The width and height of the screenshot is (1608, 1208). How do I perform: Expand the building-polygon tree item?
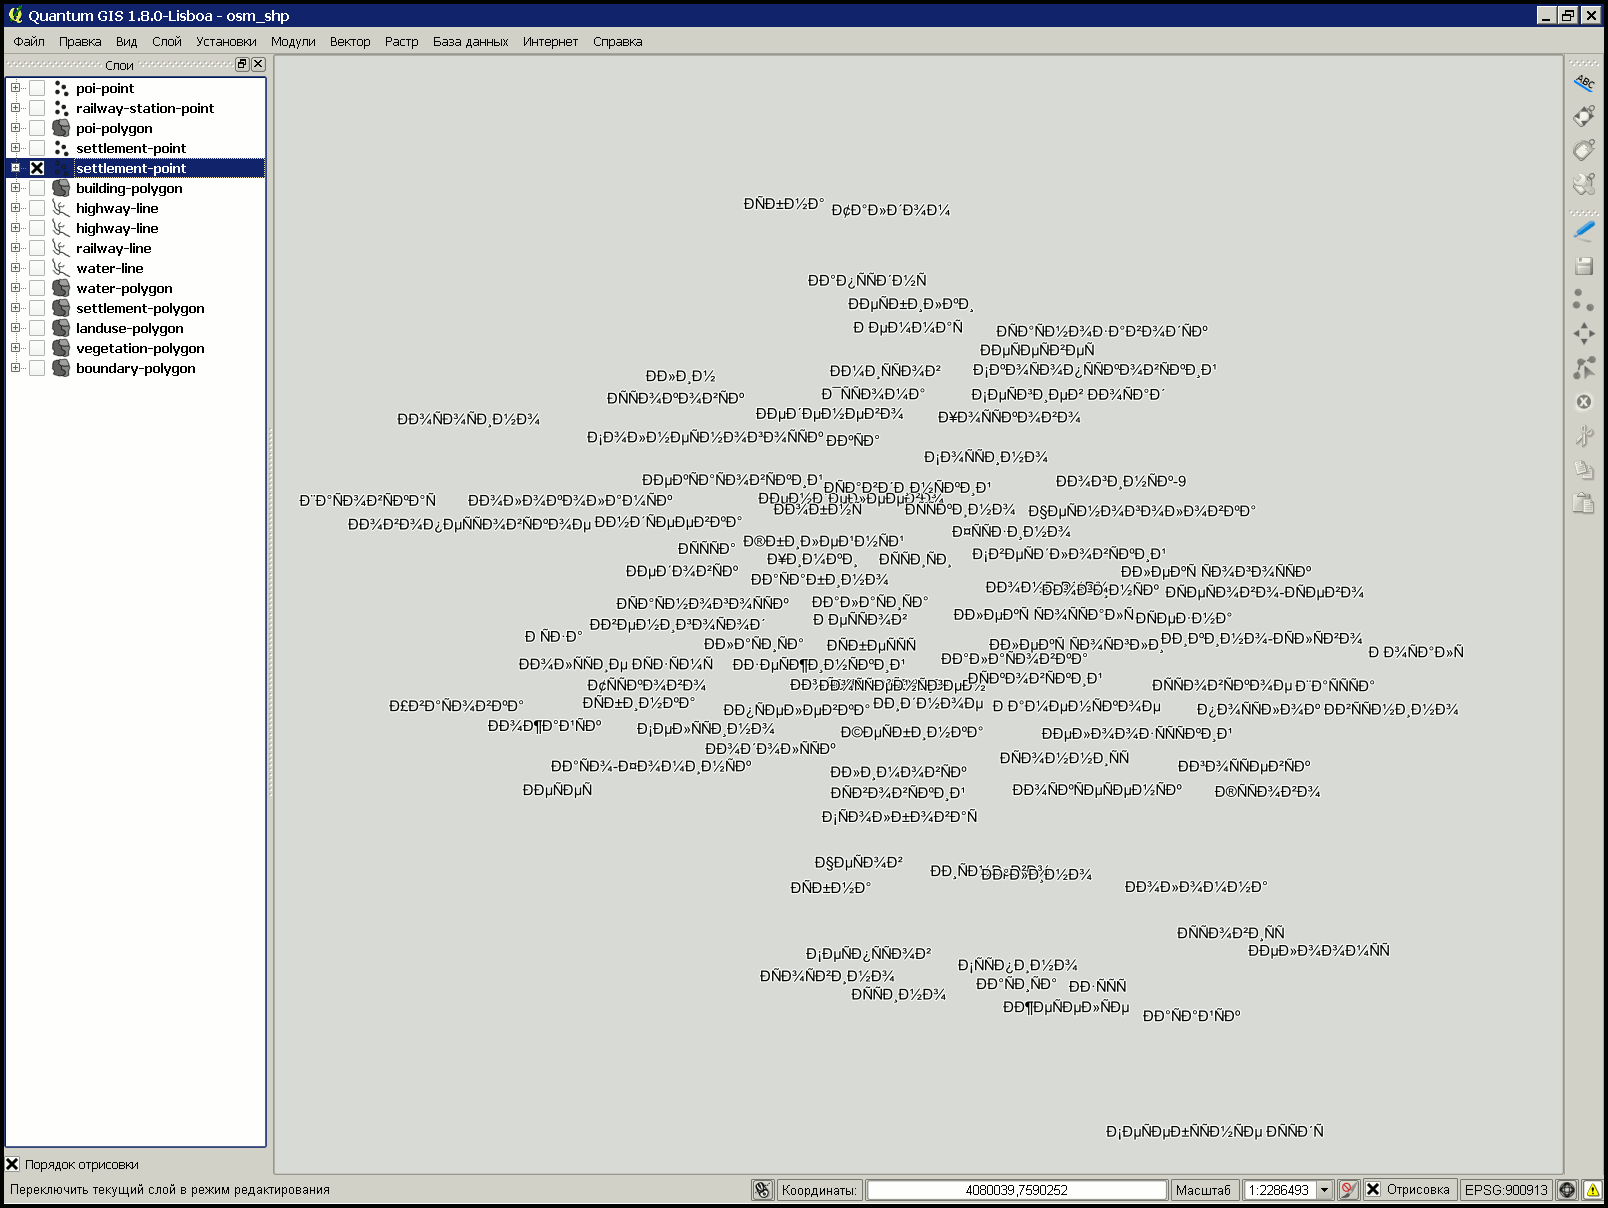tap(15, 188)
